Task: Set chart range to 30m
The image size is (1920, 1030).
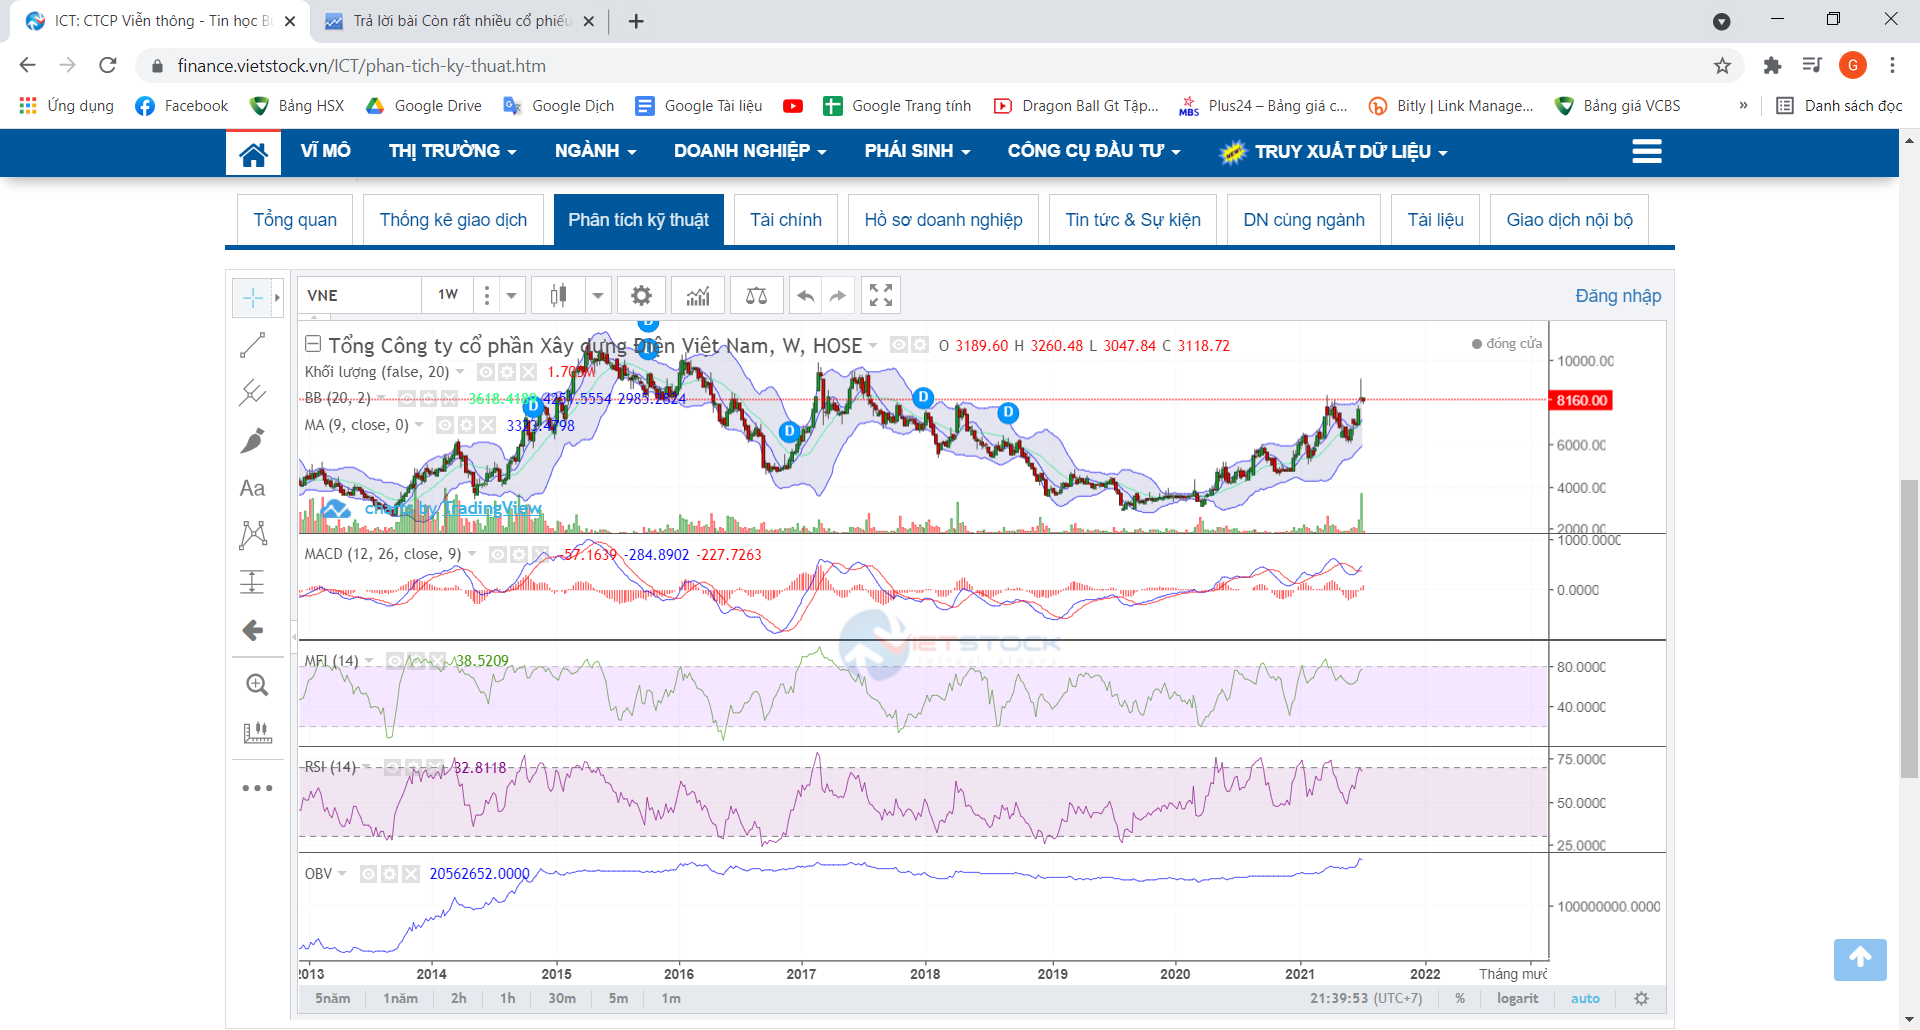Action: click(562, 998)
